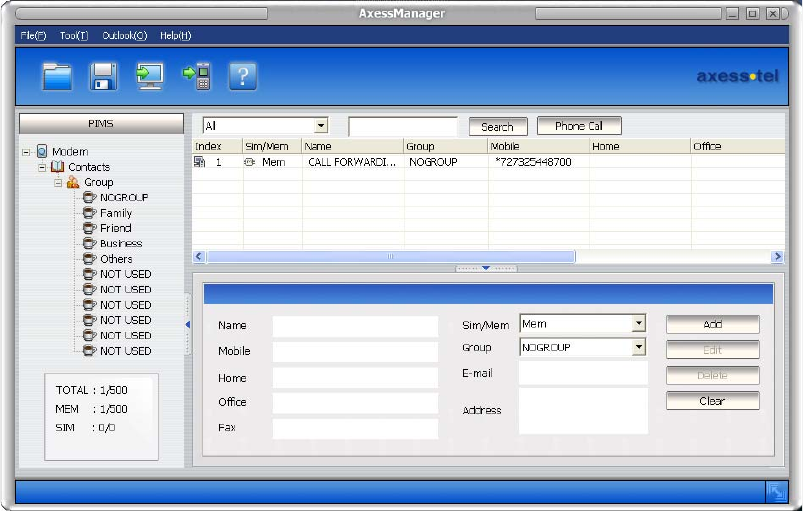Viewport: 803px width, 511px height.
Task: Open the Help menu
Action: pos(176,35)
